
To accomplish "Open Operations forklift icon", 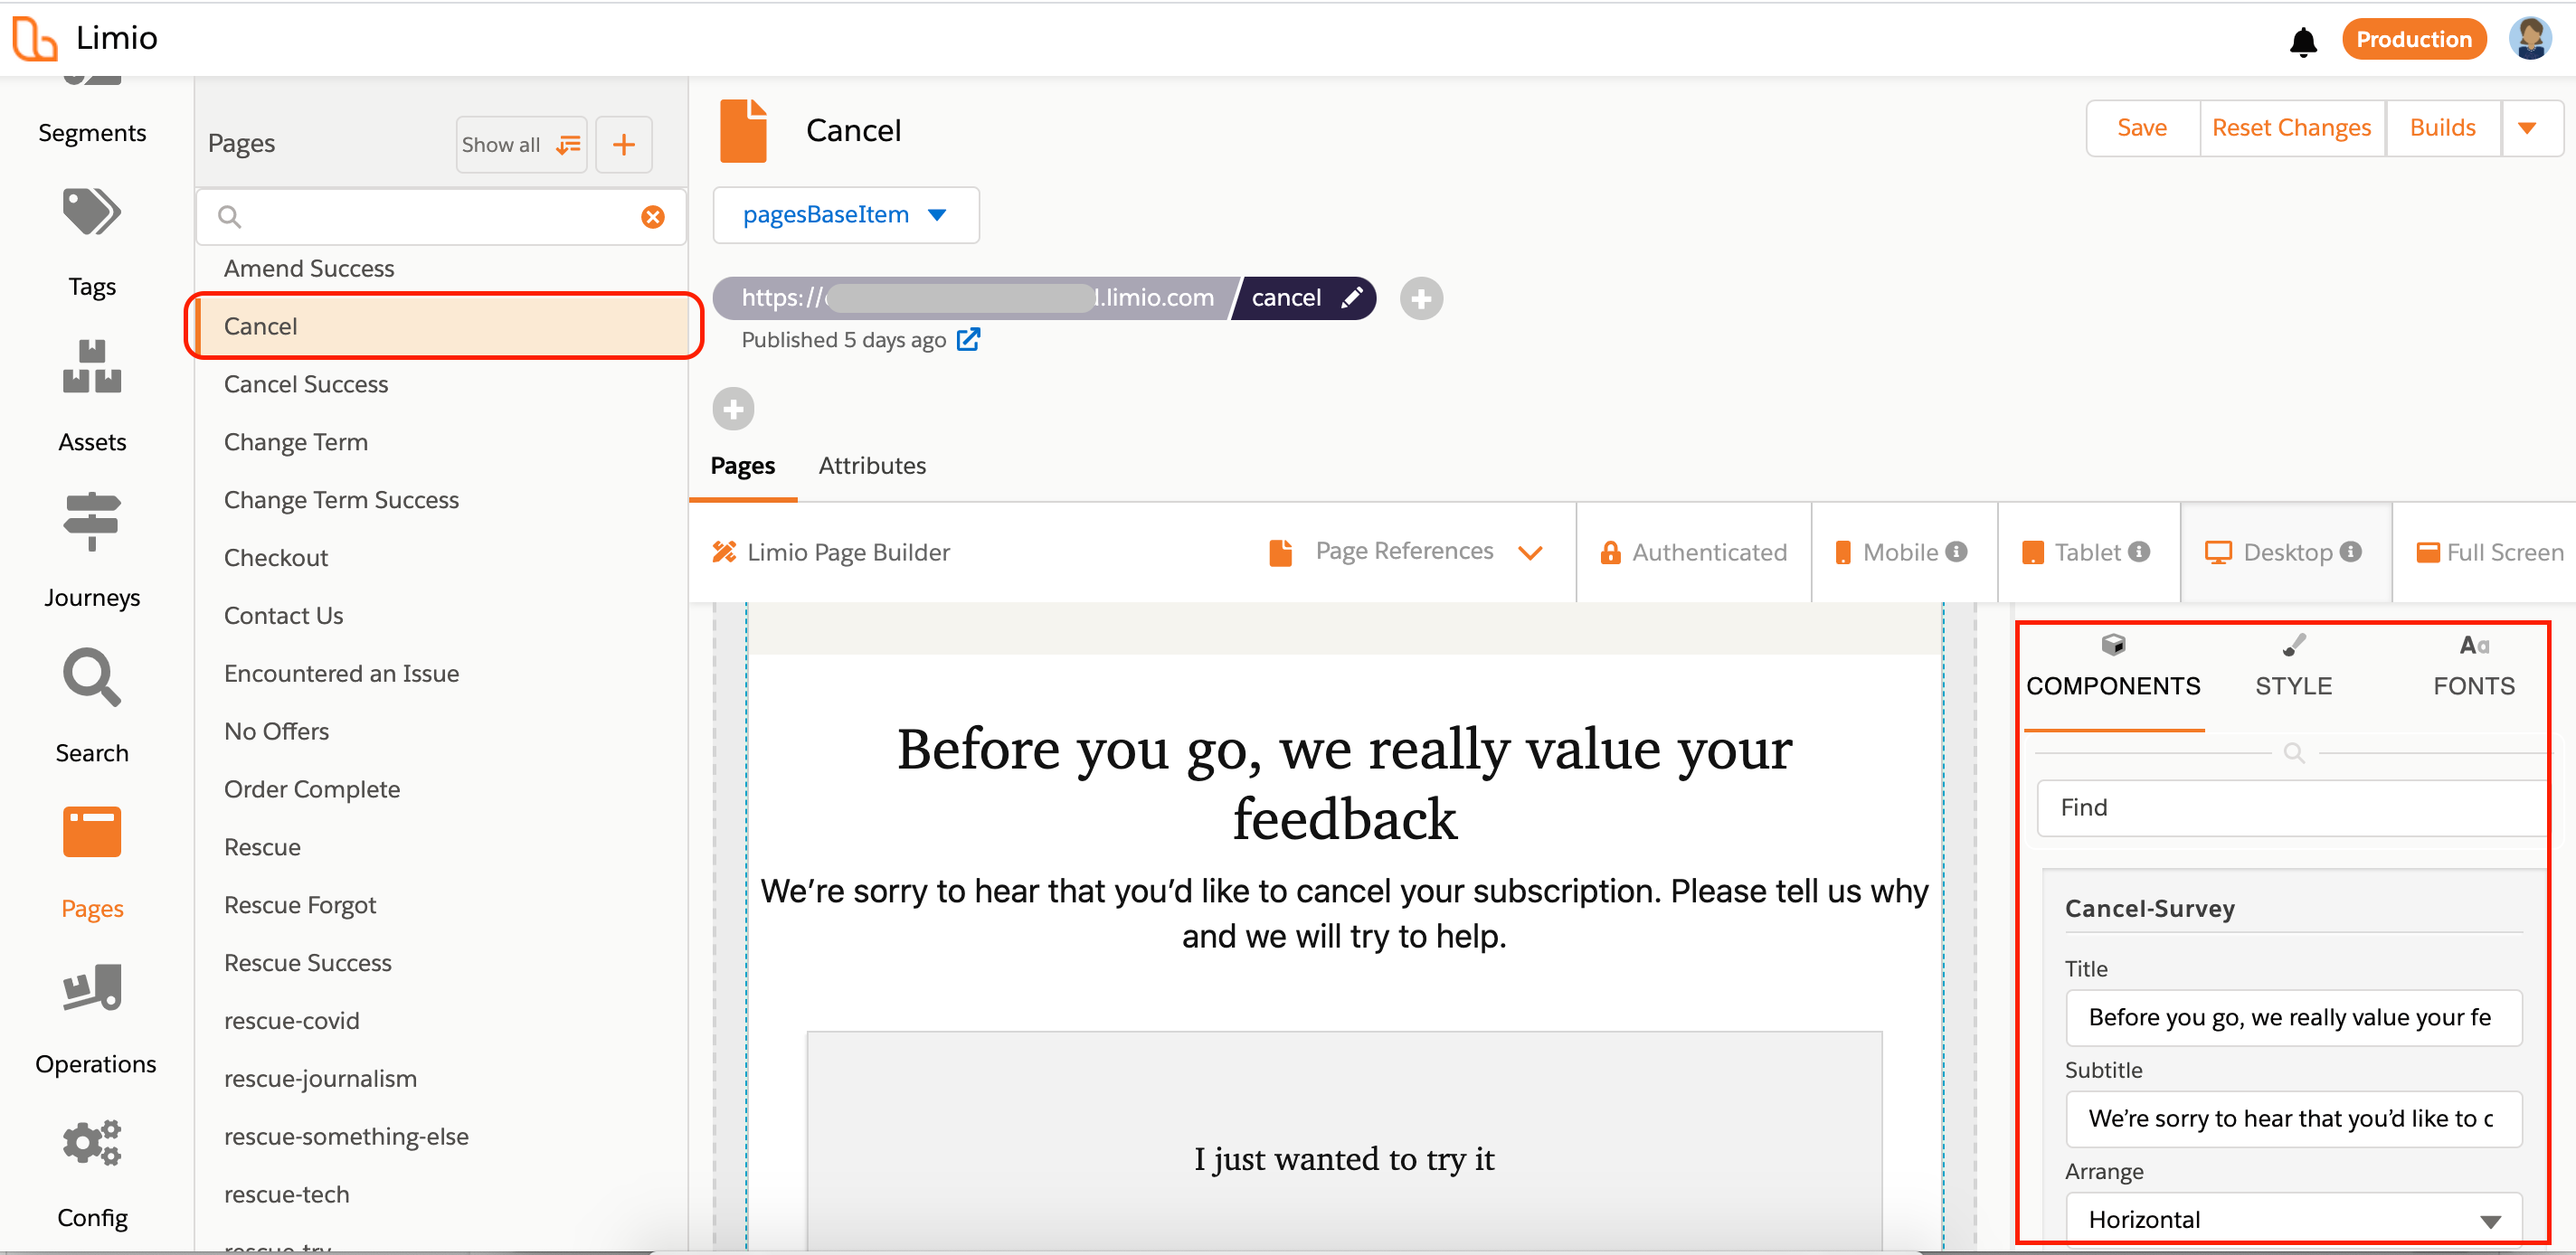I will pyautogui.click(x=91, y=988).
